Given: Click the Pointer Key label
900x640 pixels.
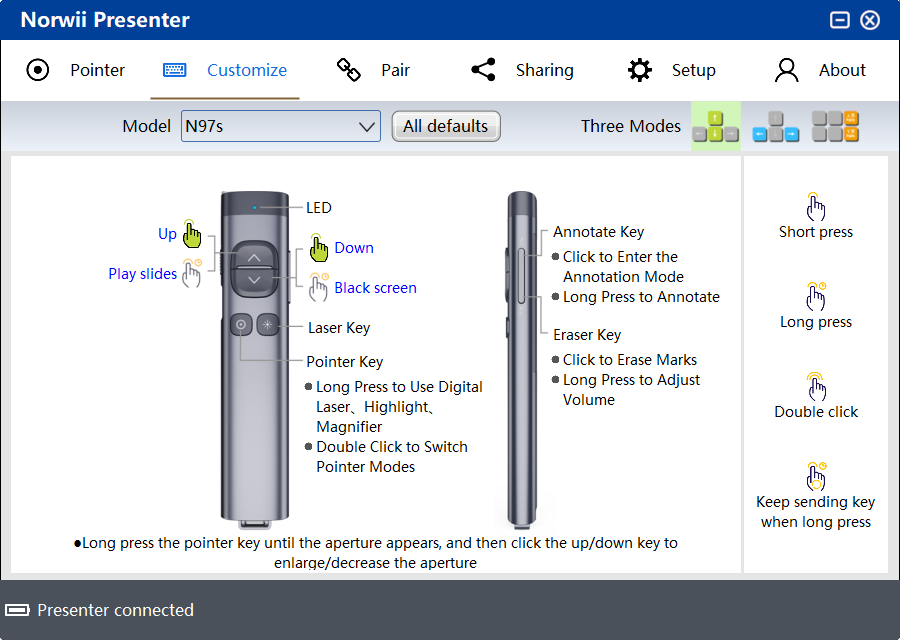Looking at the screenshot, I should [x=344, y=362].
